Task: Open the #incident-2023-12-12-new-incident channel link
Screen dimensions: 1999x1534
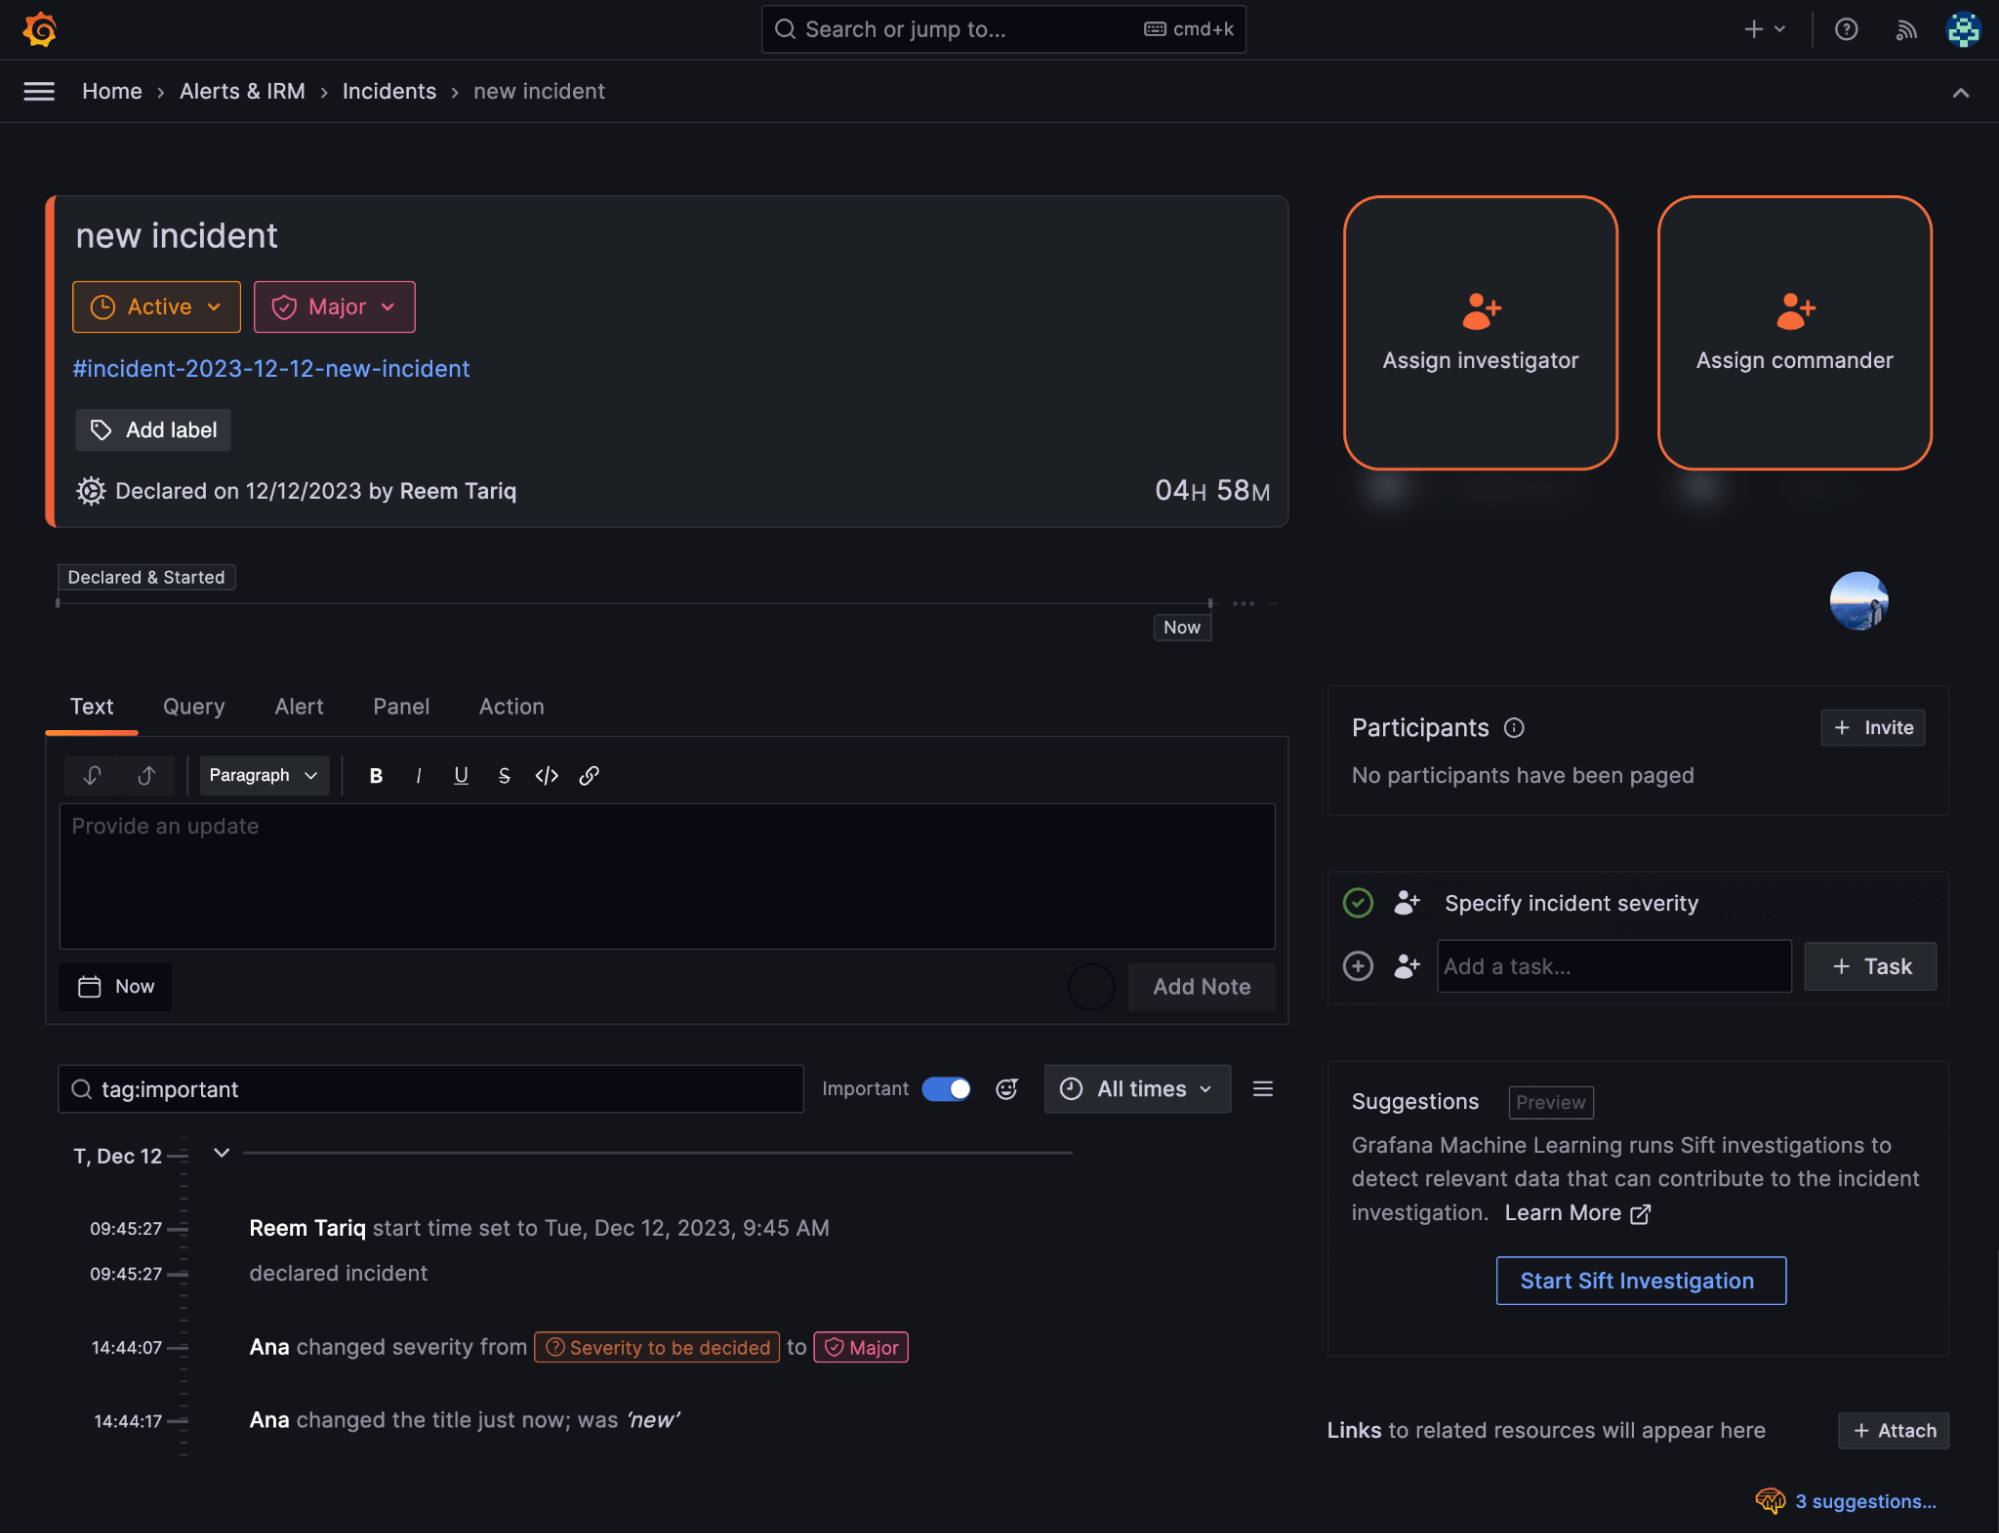Action: click(x=271, y=369)
